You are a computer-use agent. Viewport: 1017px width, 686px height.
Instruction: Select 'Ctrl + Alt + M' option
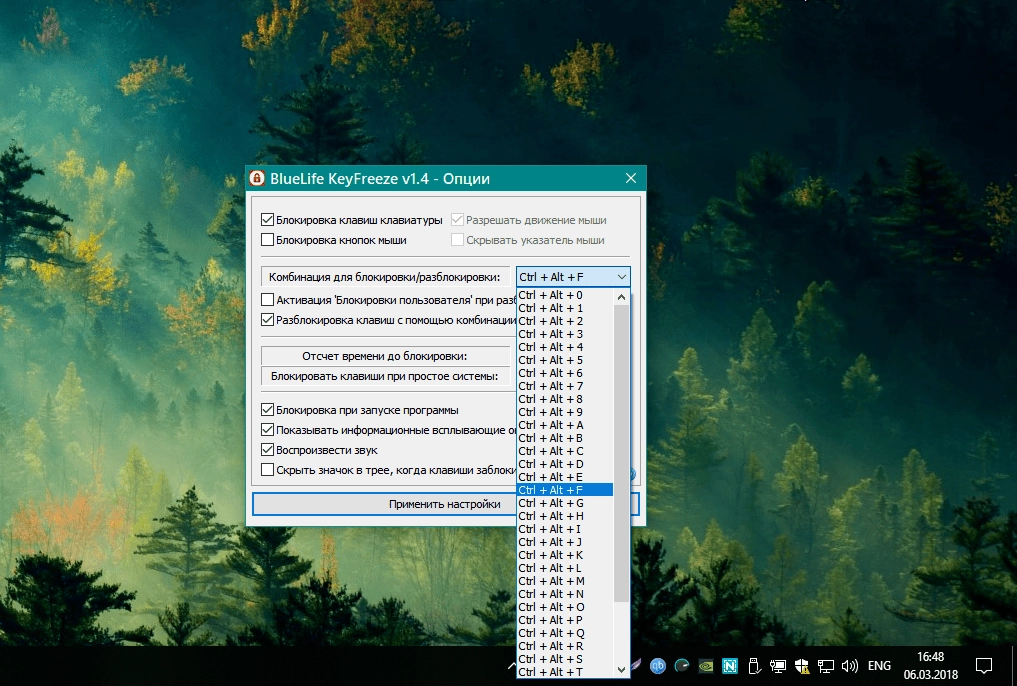pos(565,581)
